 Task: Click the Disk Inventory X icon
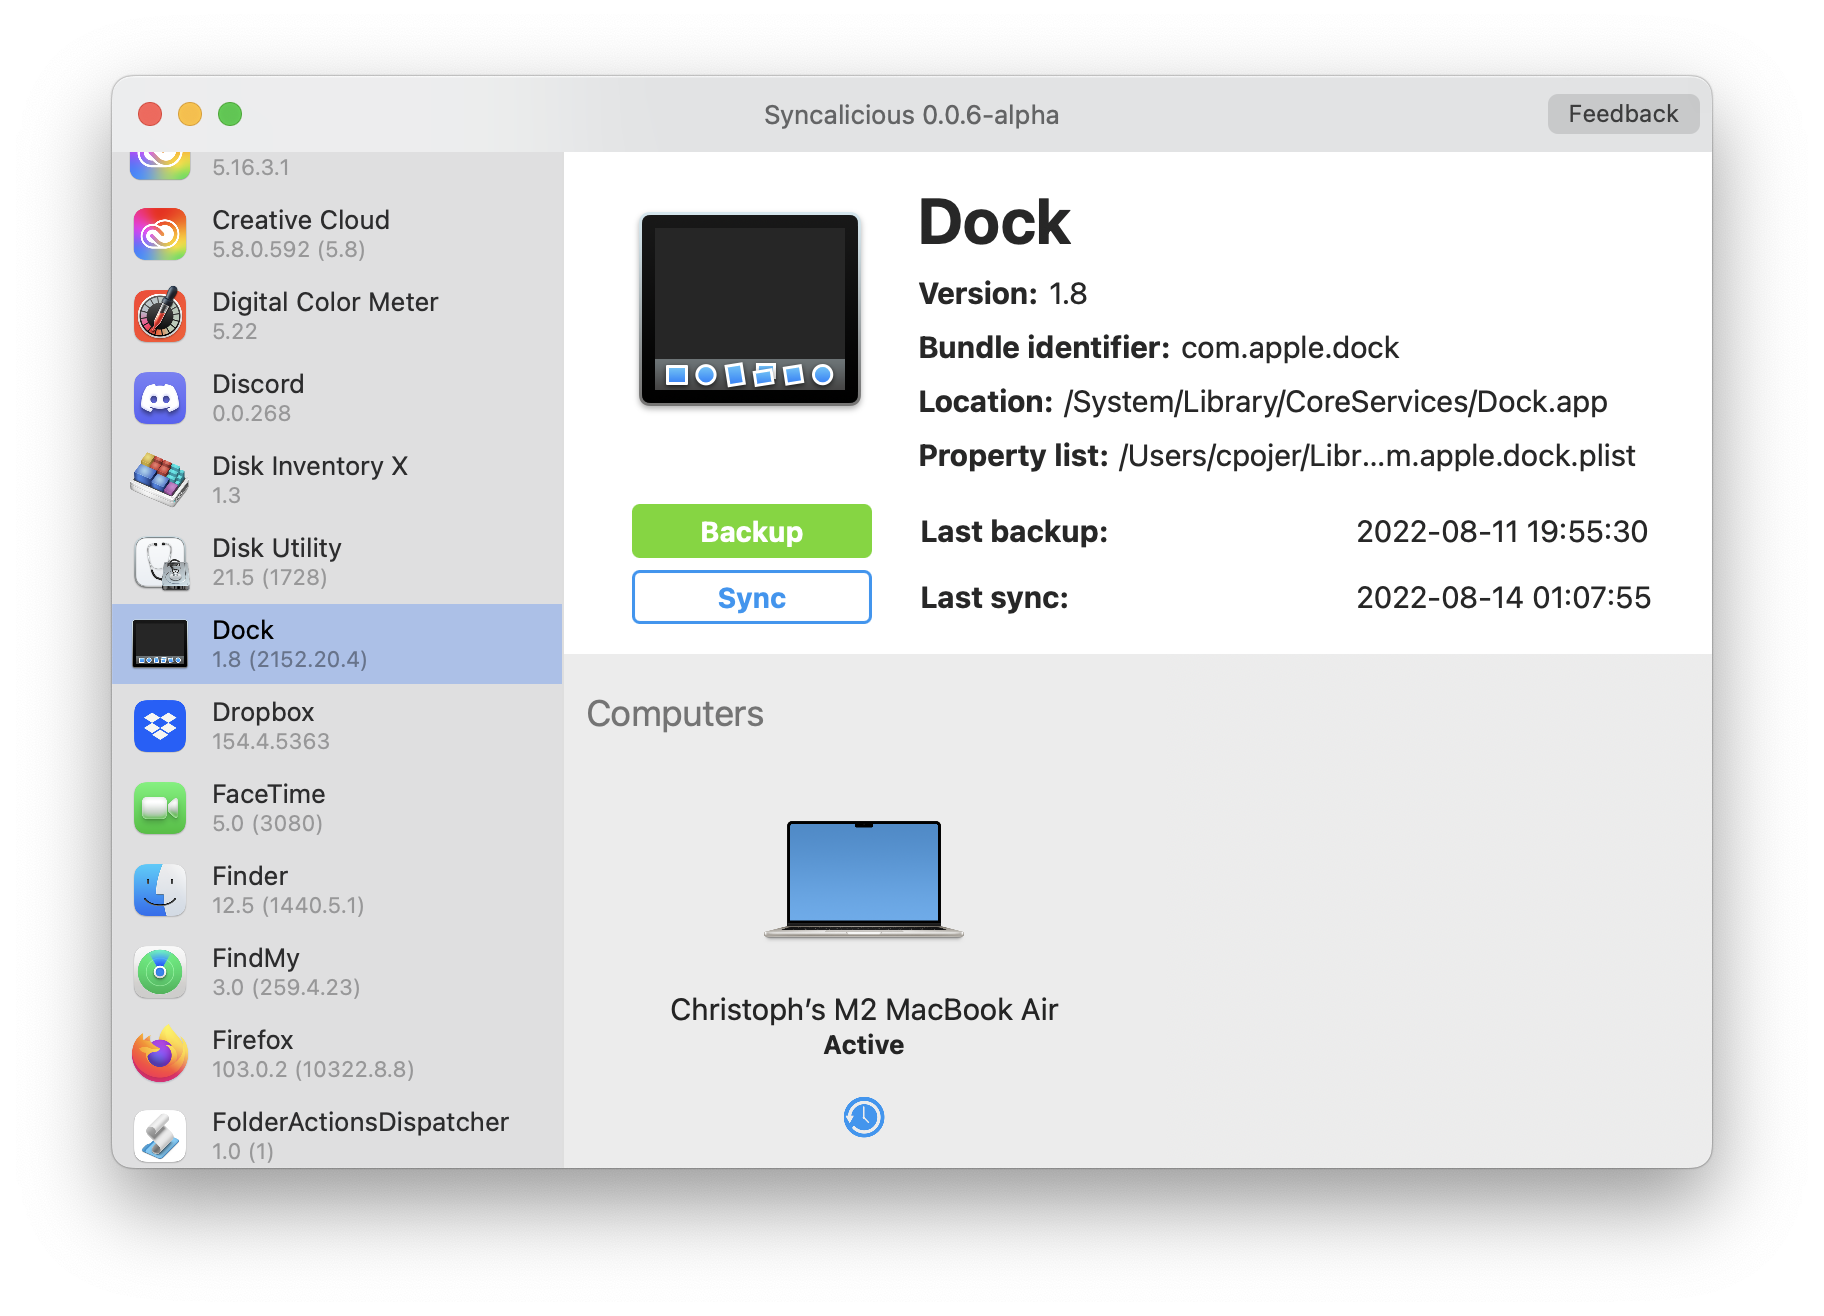(160, 480)
